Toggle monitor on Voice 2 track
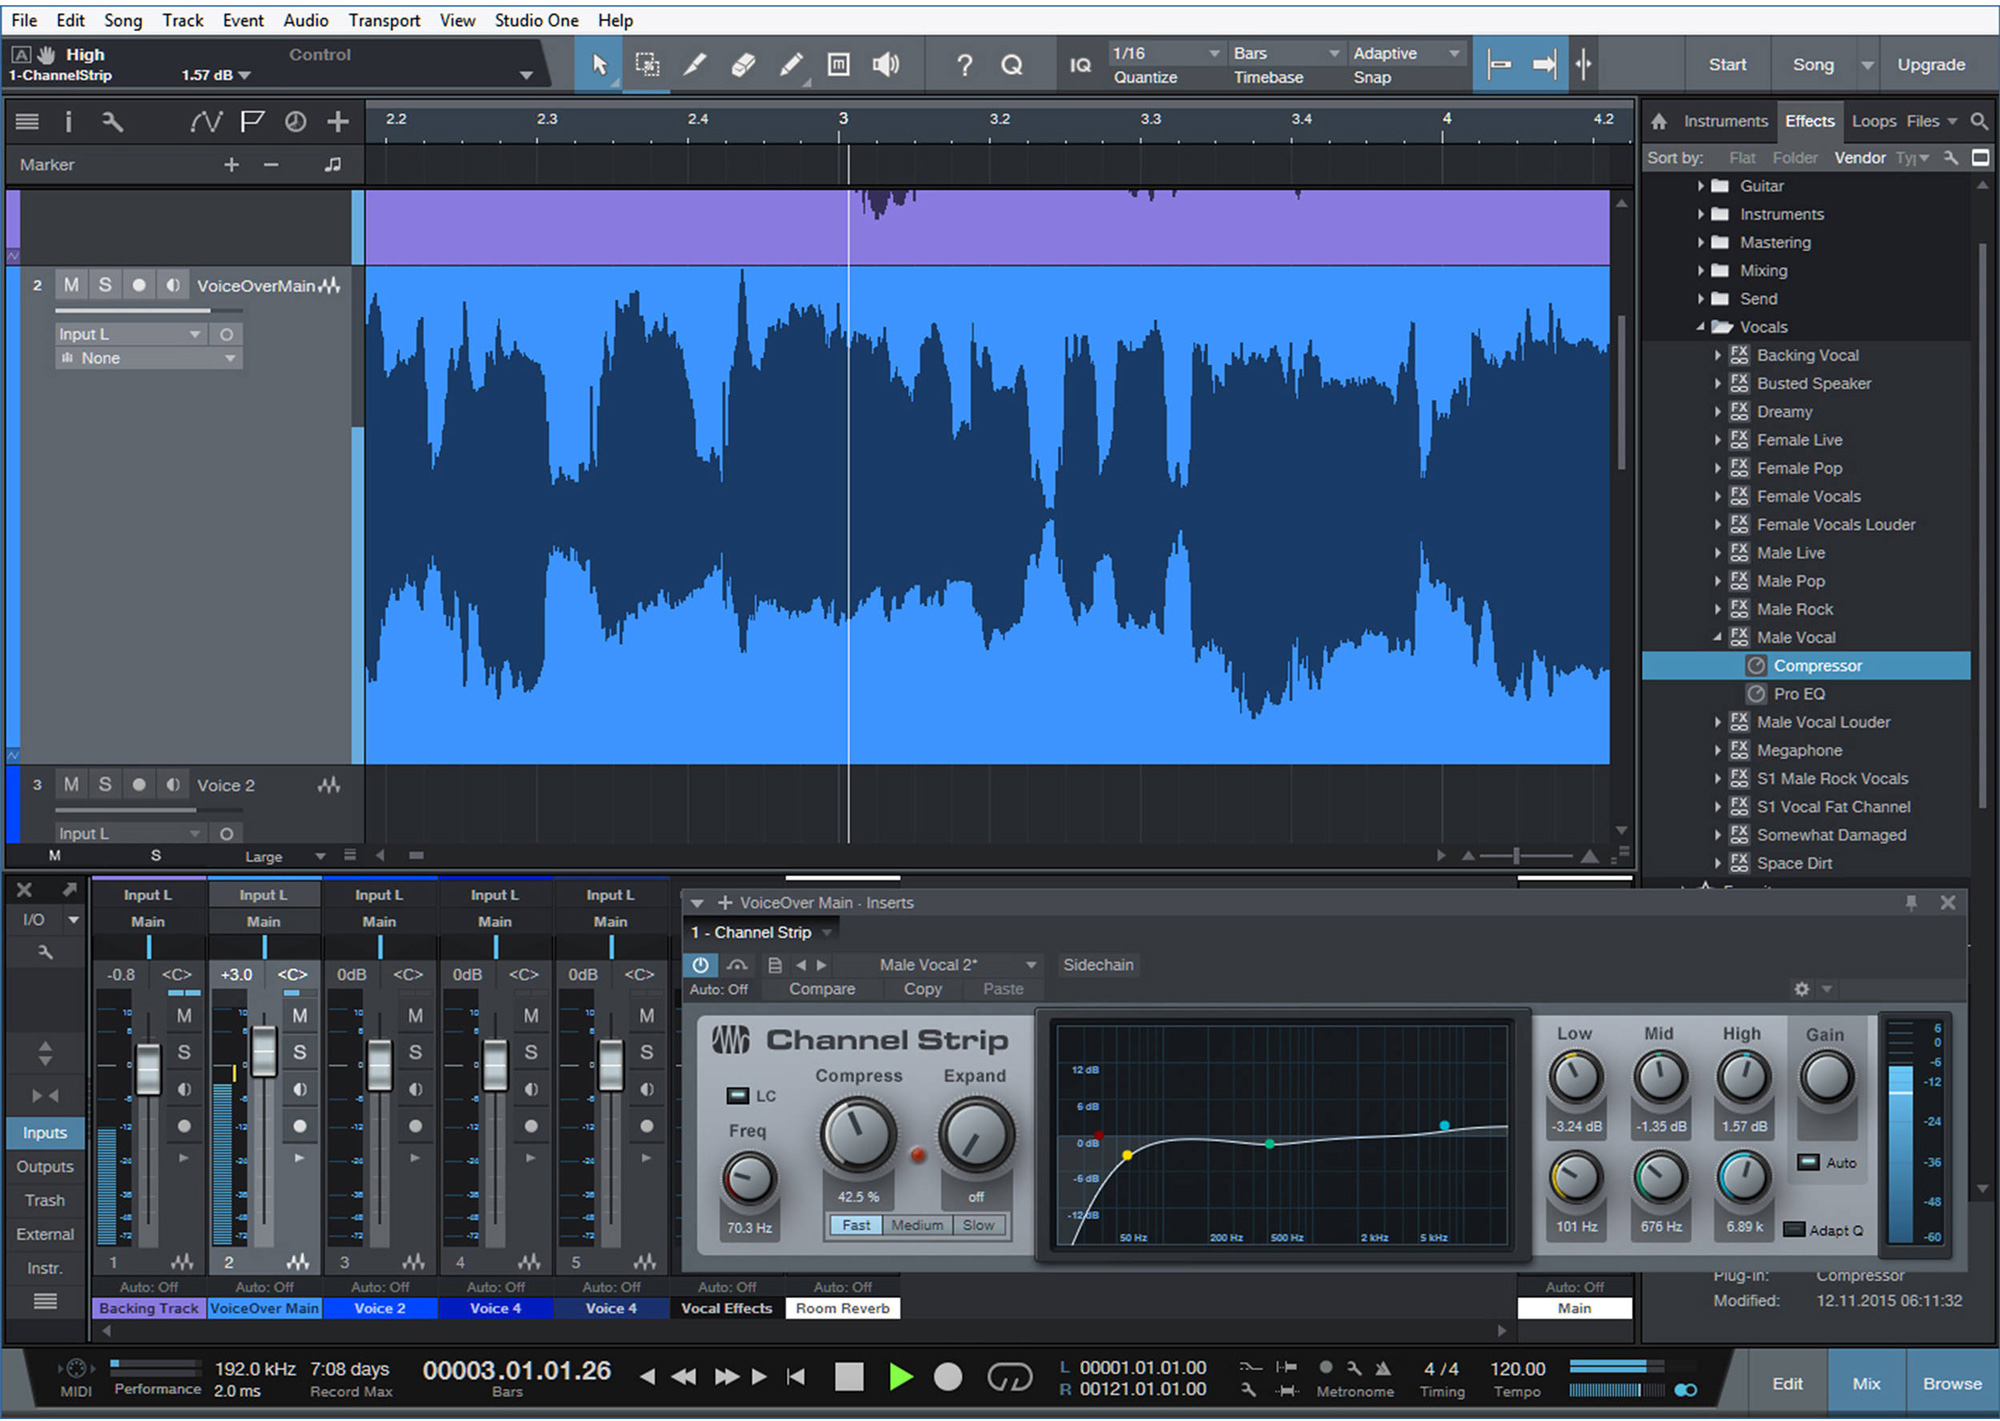Viewport: 2000px width, 1421px height. (173, 785)
